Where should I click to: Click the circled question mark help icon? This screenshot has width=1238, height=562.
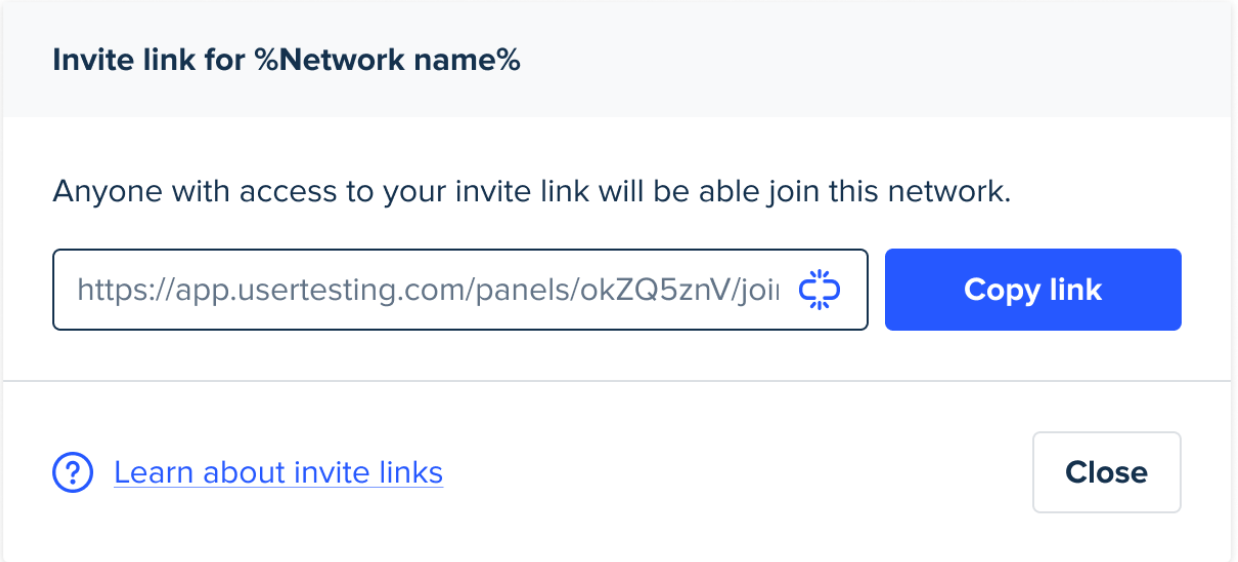pyautogui.click(x=72, y=472)
